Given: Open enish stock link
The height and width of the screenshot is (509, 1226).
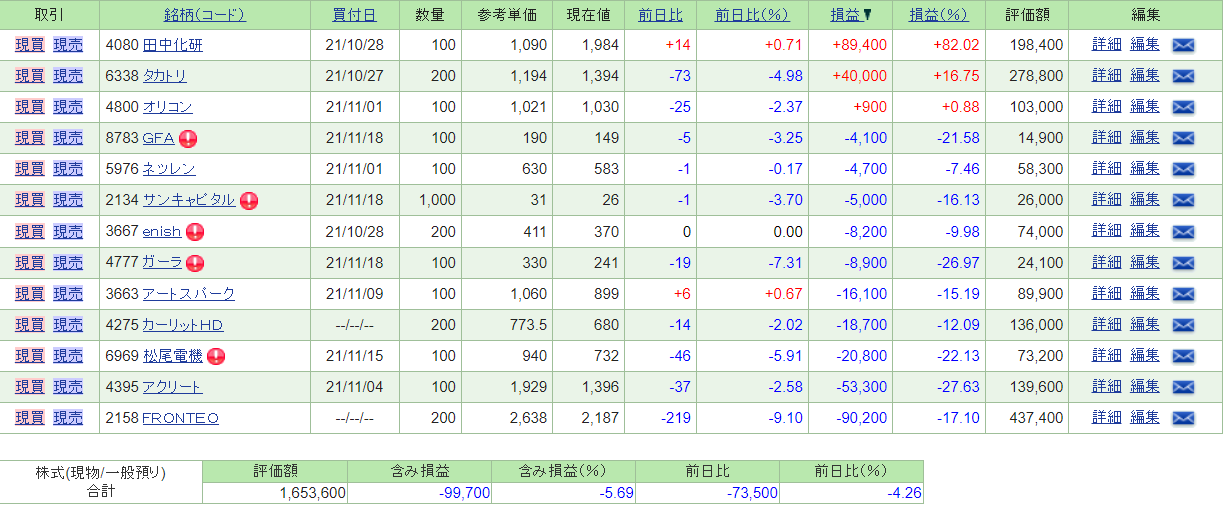Looking at the screenshot, I should click(162, 232).
